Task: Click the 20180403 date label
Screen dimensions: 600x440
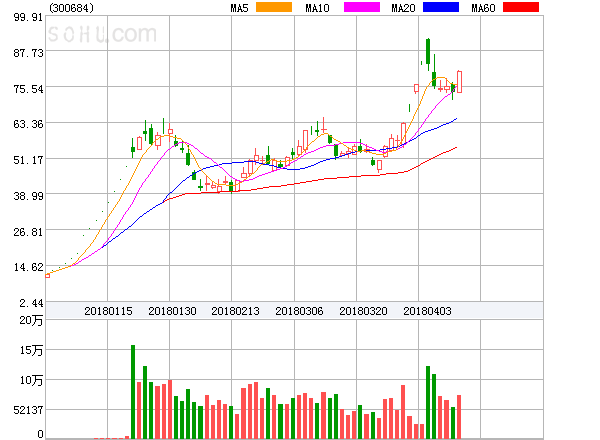Action: tap(427, 311)
